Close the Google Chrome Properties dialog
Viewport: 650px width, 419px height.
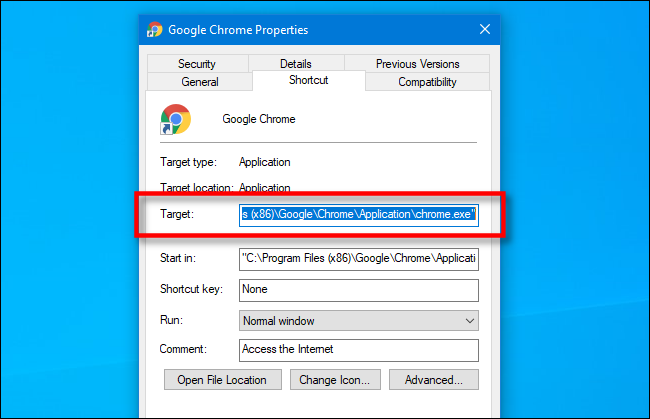[x=485, y=29]
